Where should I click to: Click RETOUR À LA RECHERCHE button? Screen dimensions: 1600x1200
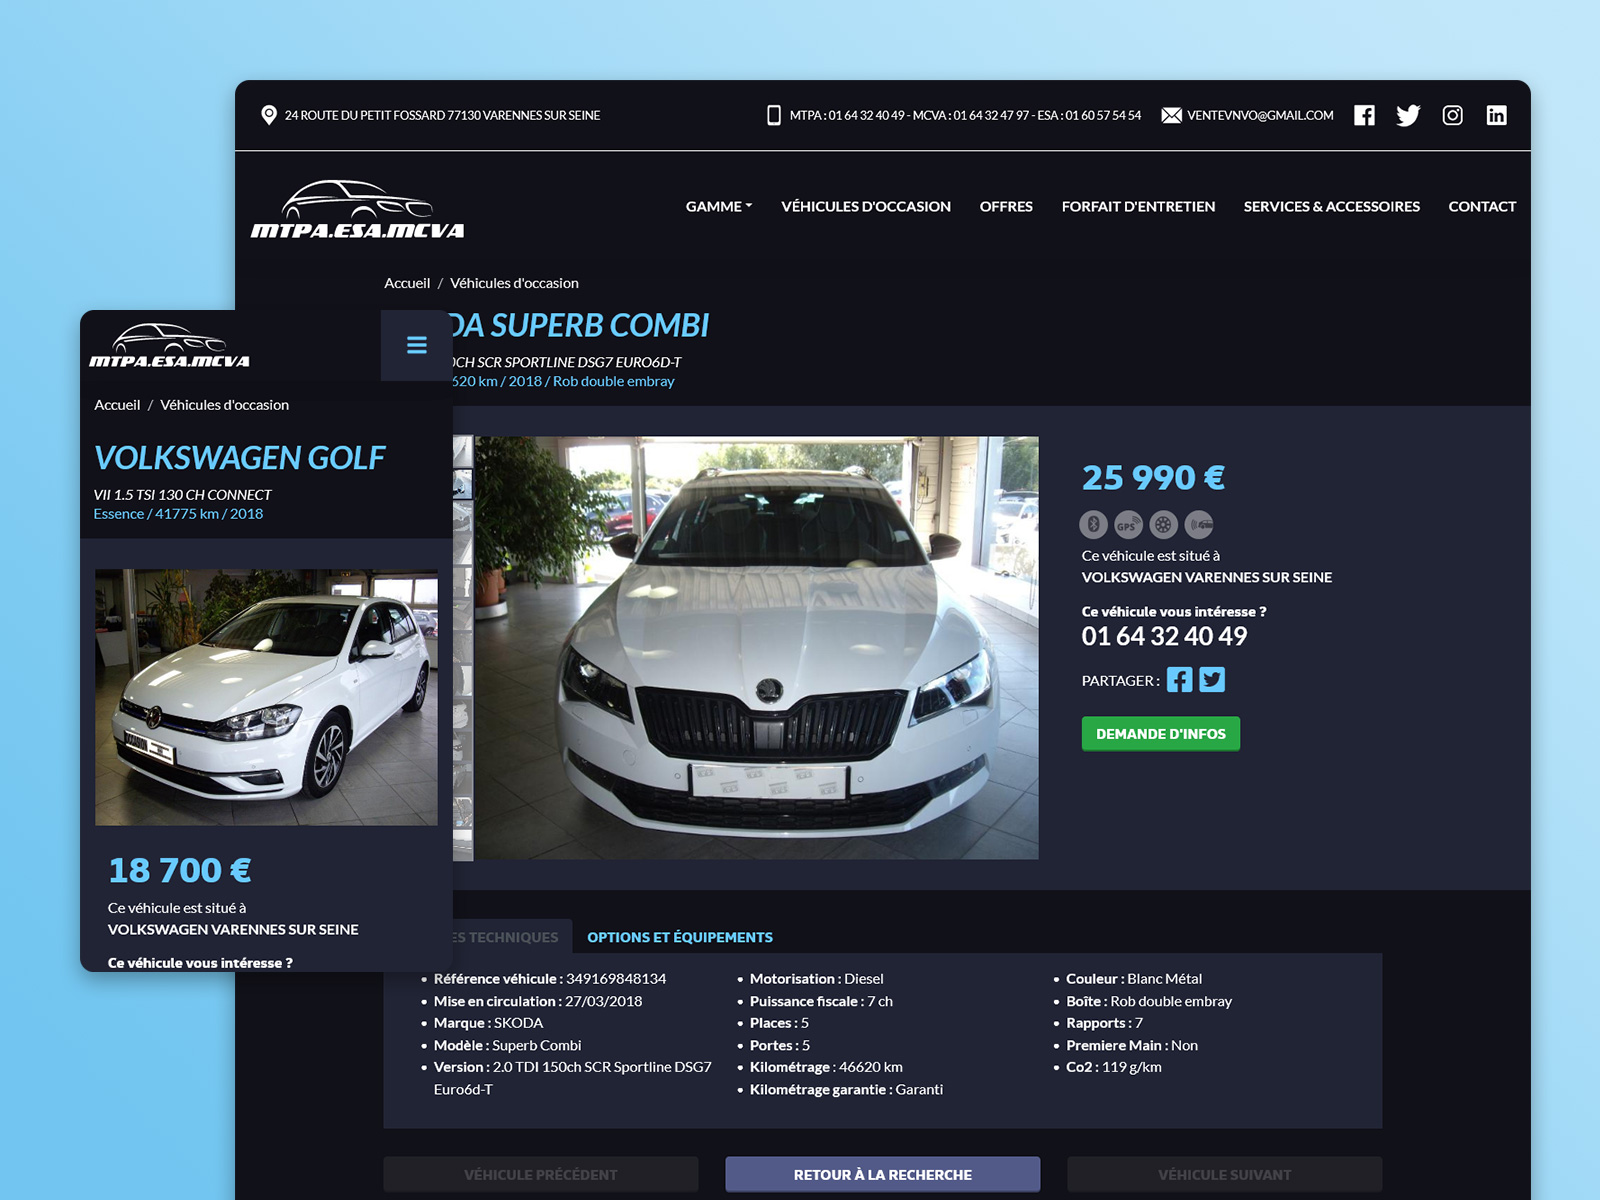click(883, 1174)
